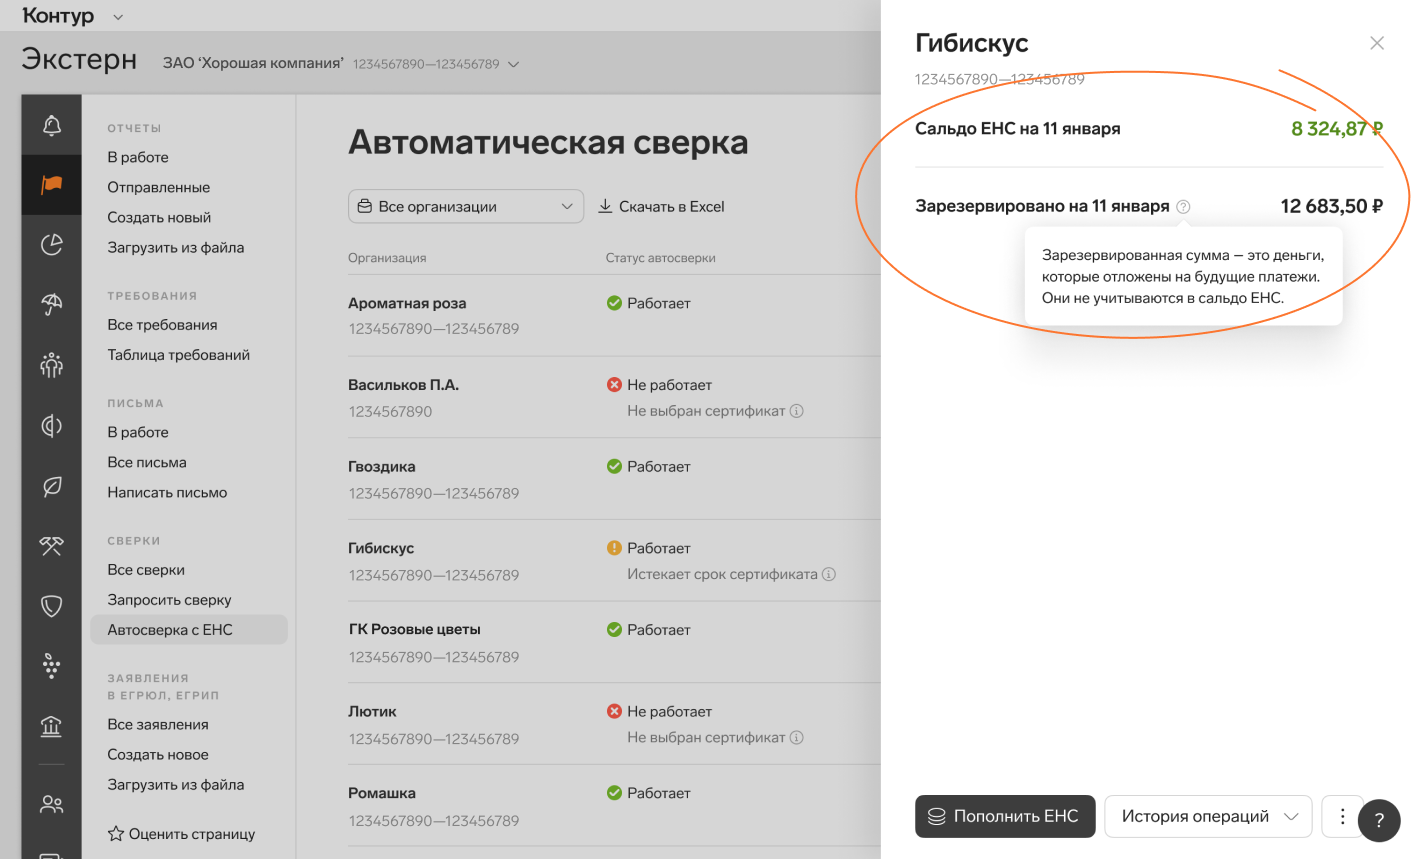1418x859 pixels.
Task: Click info icon after Истекает срок сертификата
Action: point(829,574)
